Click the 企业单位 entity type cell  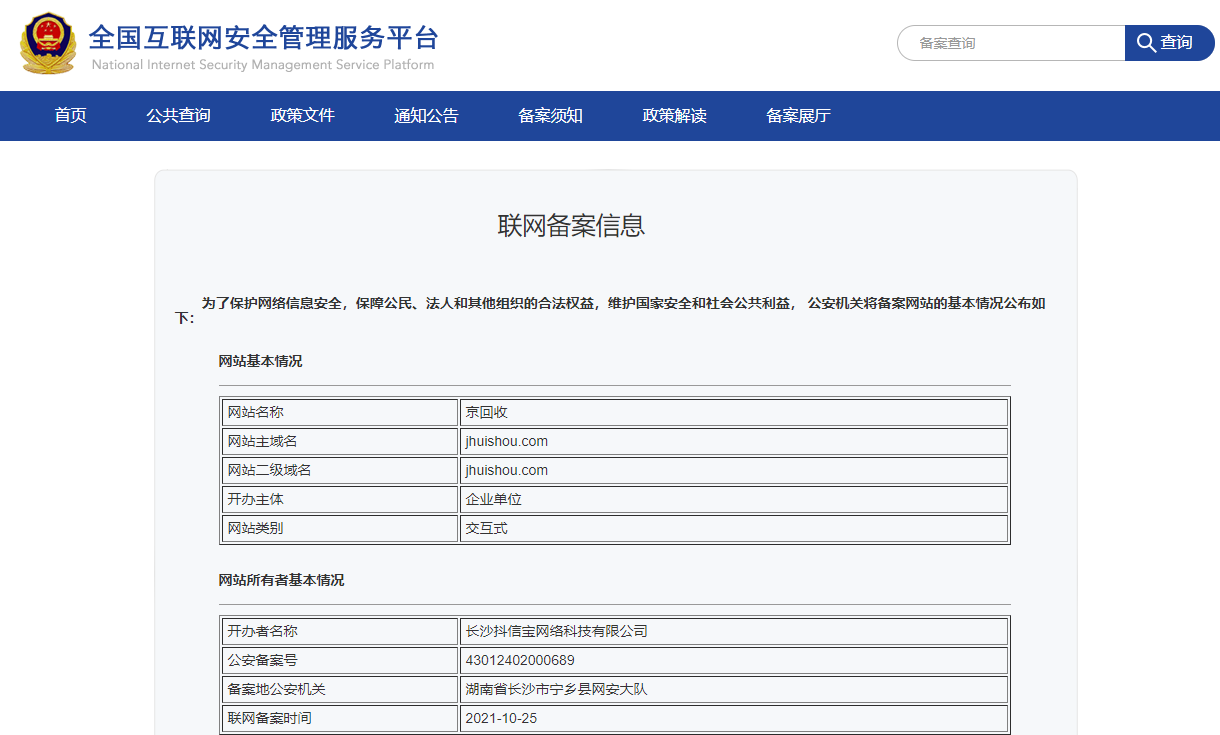tap(493, 499)
